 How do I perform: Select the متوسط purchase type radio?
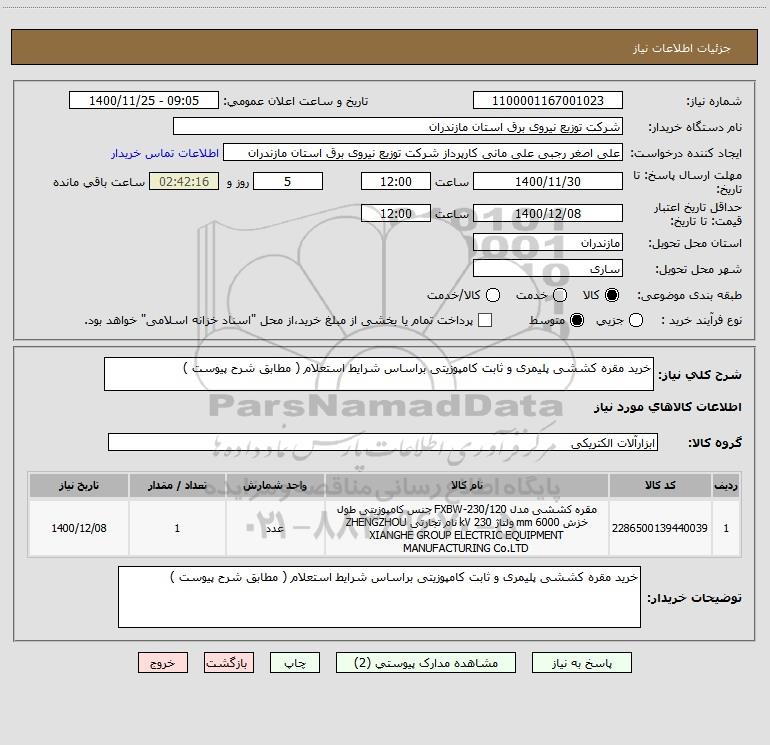click(577, 320)
